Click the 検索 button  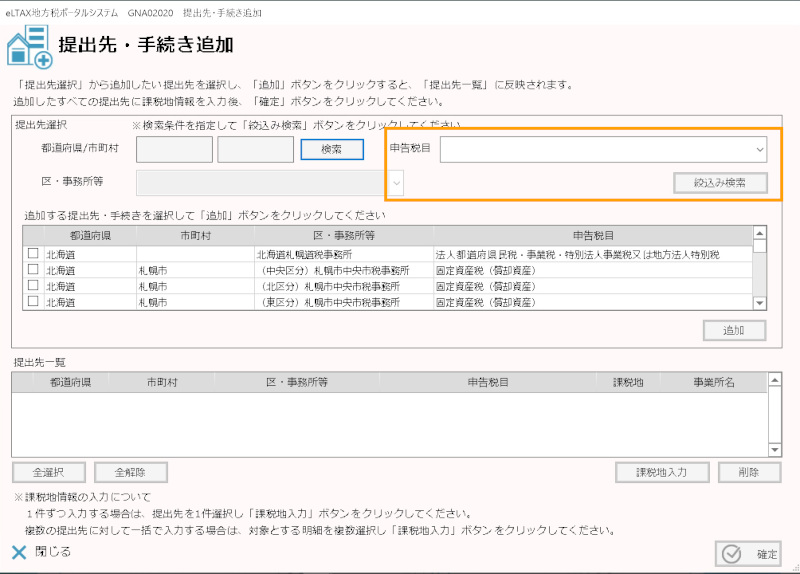(332, 149)
